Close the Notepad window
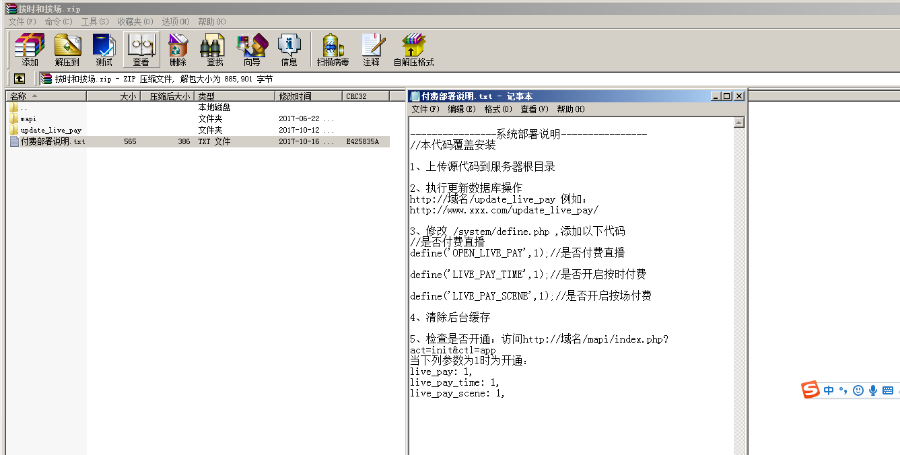This screenshot has height=455, width=900. (739, 96)
